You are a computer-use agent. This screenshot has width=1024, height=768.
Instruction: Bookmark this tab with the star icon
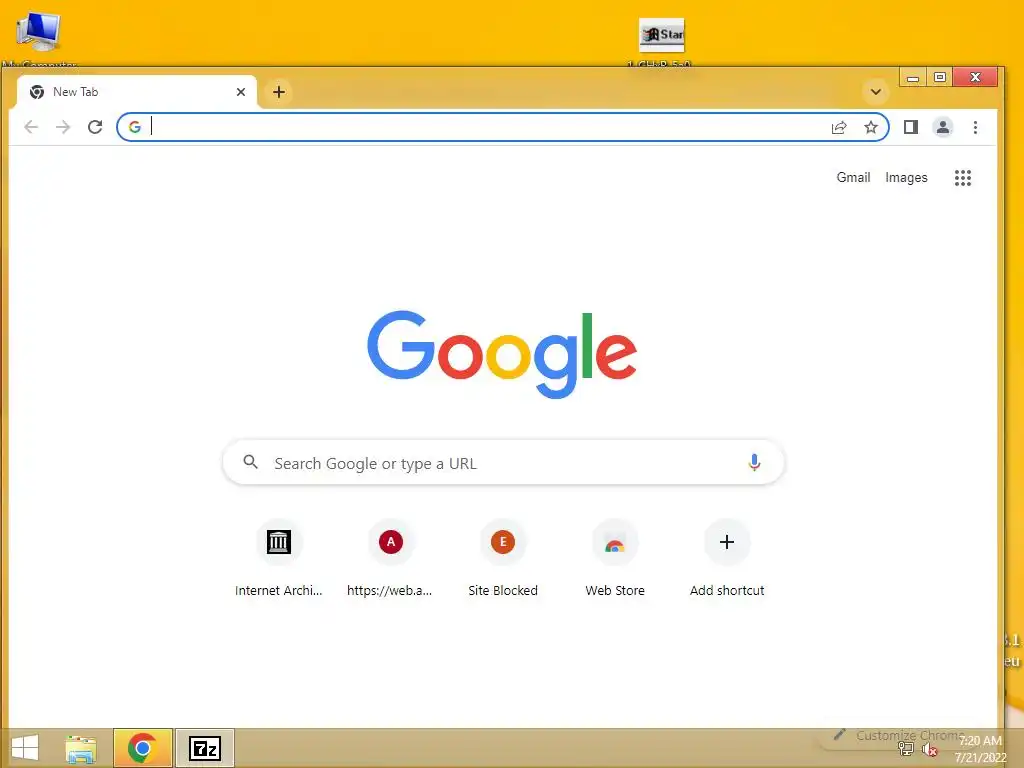(871, 127)
